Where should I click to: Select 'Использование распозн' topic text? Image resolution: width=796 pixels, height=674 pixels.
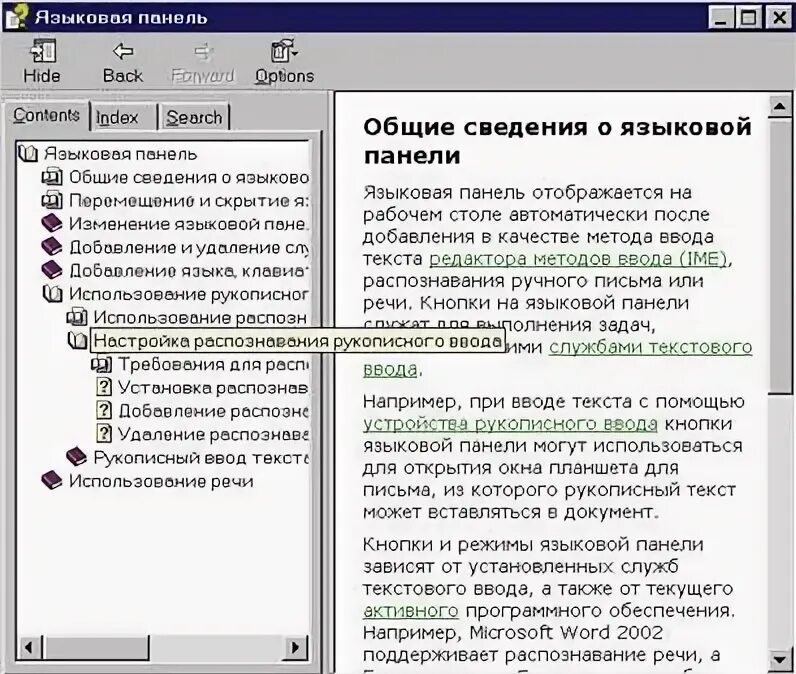pyautogui.click(x=201, y=317)
